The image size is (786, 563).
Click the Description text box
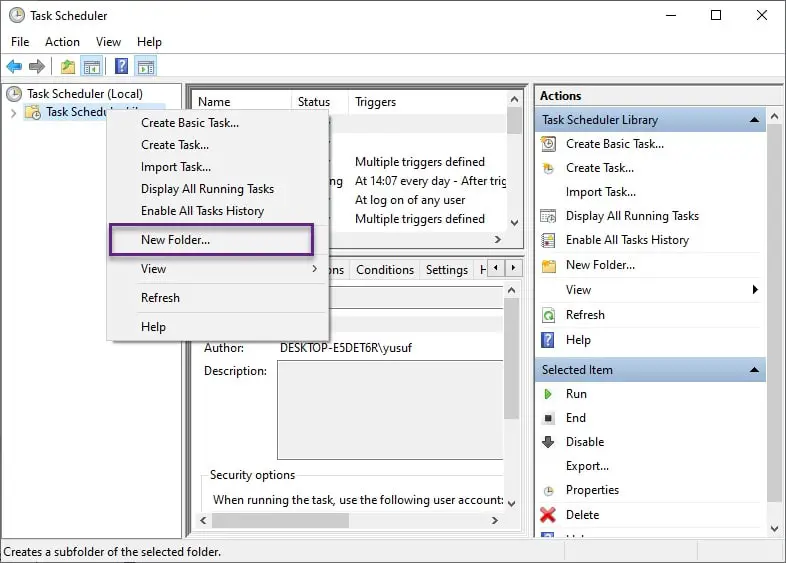click(x=390, y=410)
